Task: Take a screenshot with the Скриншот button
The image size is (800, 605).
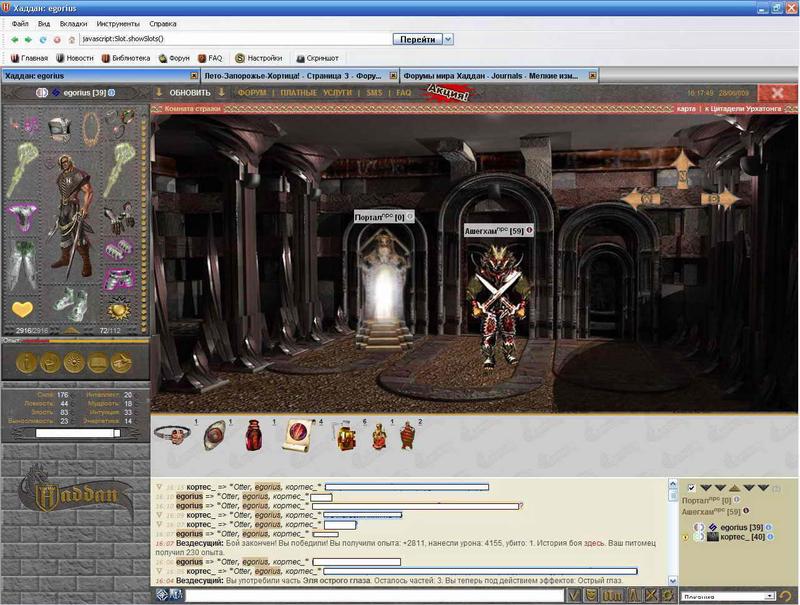Action: (x=317, y=58)
